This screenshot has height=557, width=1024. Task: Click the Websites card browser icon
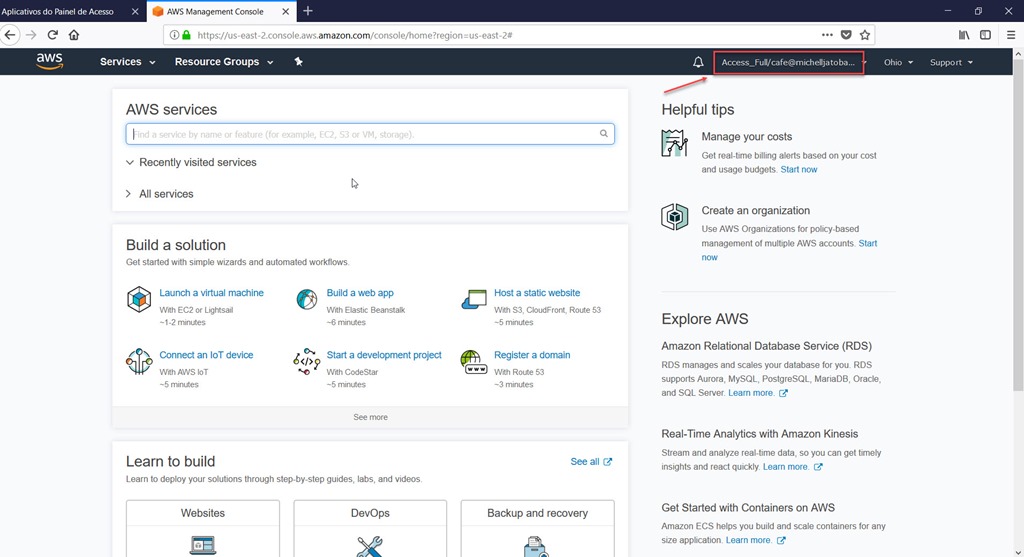tap(202, 545)
